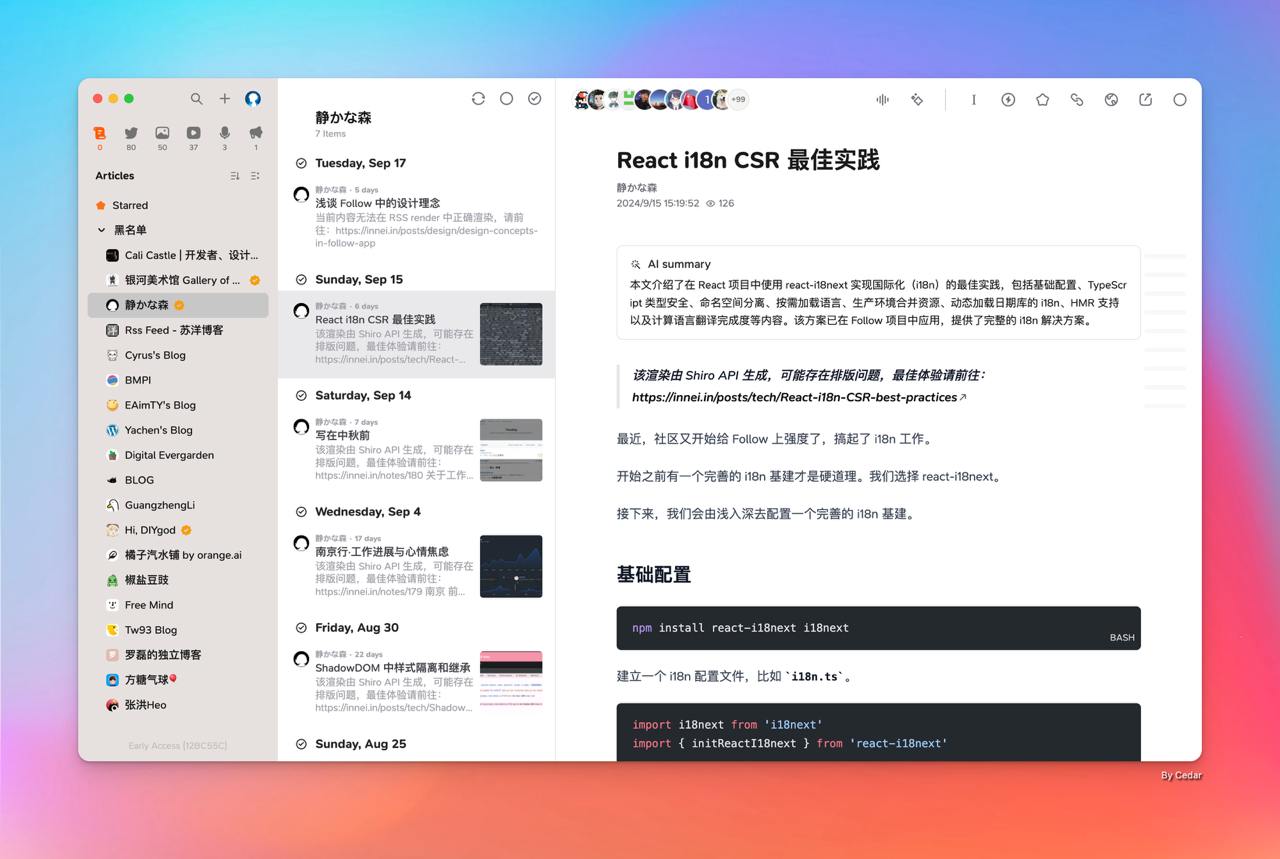Open the entry 写在中秋前

[416, 450]
